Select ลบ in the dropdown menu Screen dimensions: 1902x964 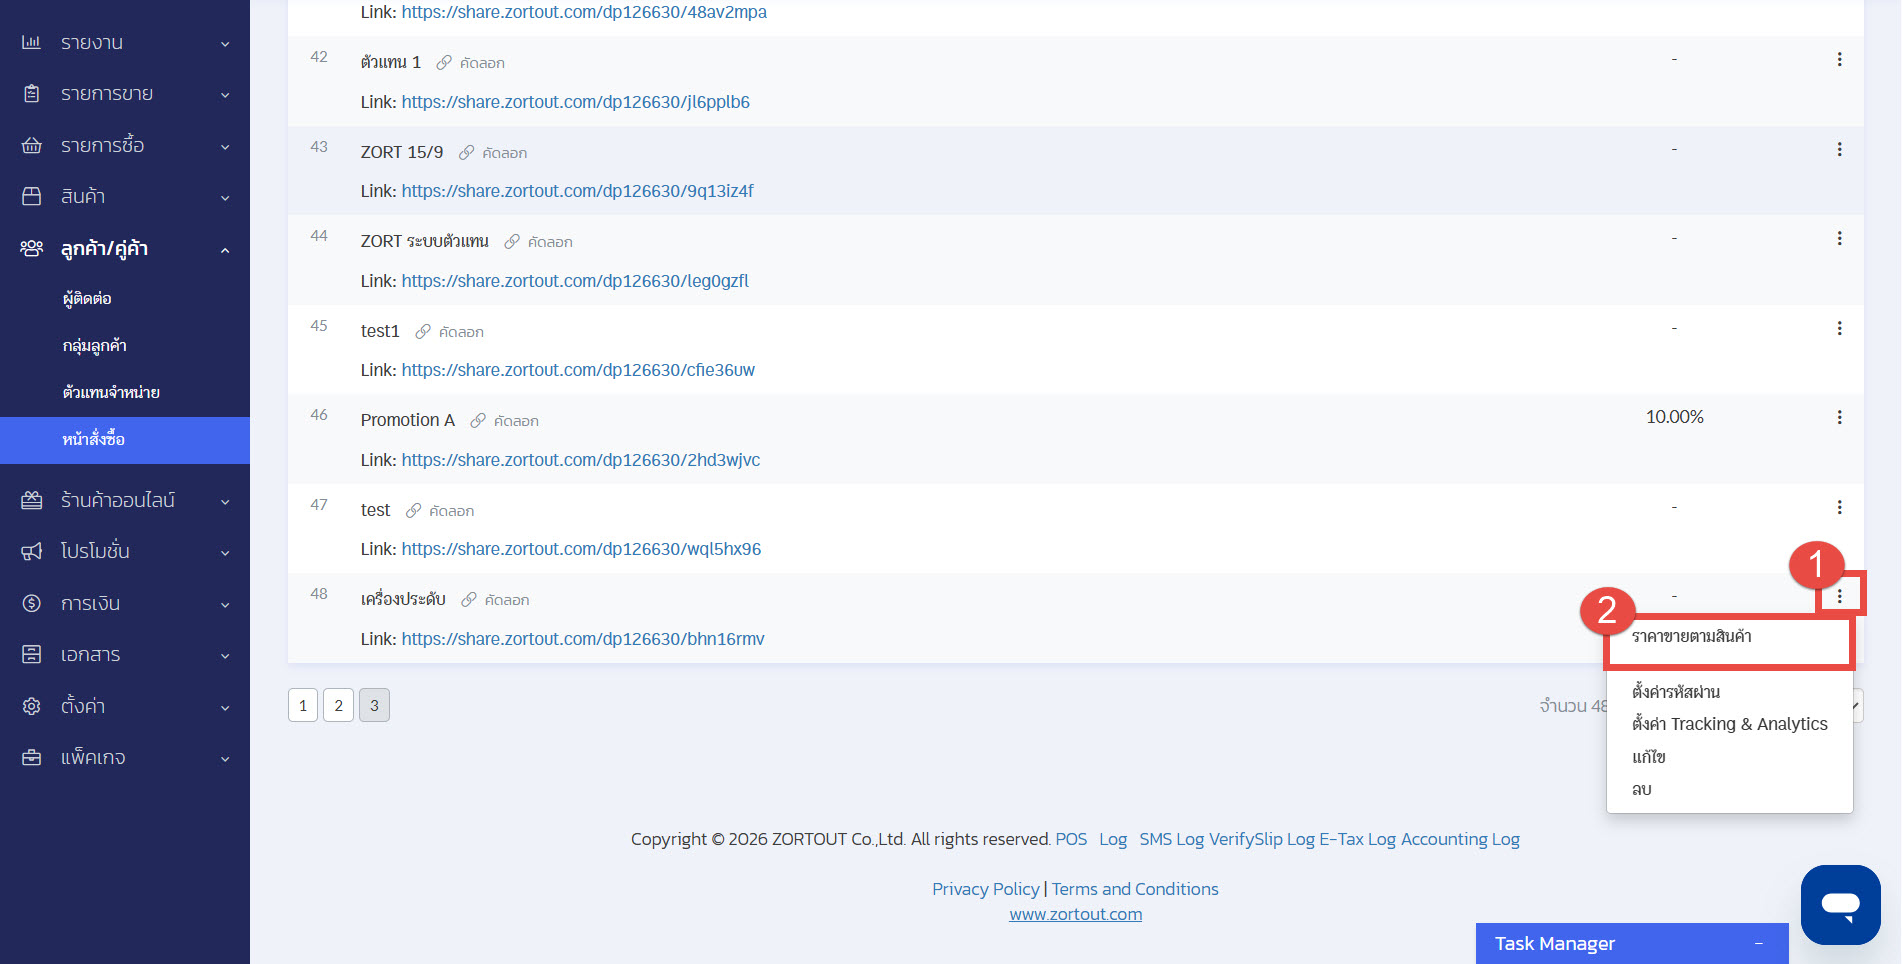point(1642,789)
